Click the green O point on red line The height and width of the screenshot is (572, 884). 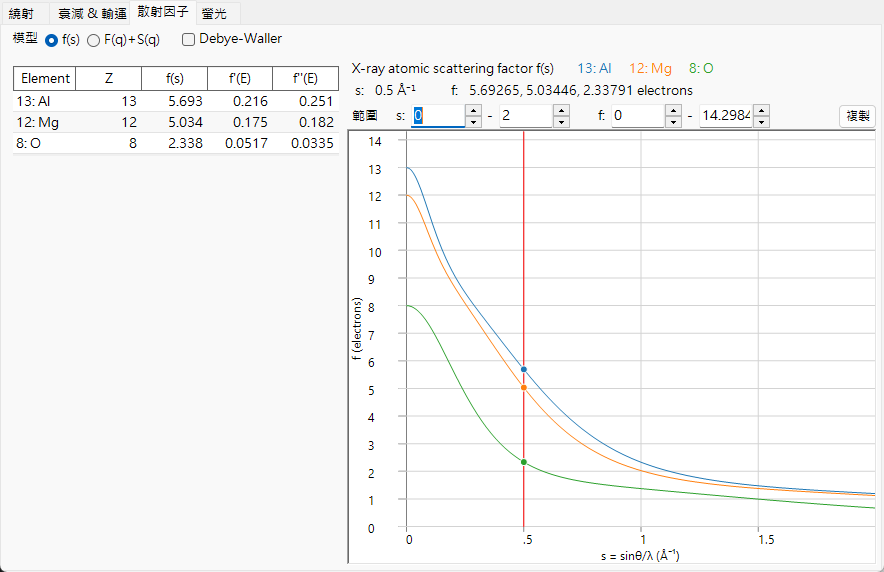(524, 462)
